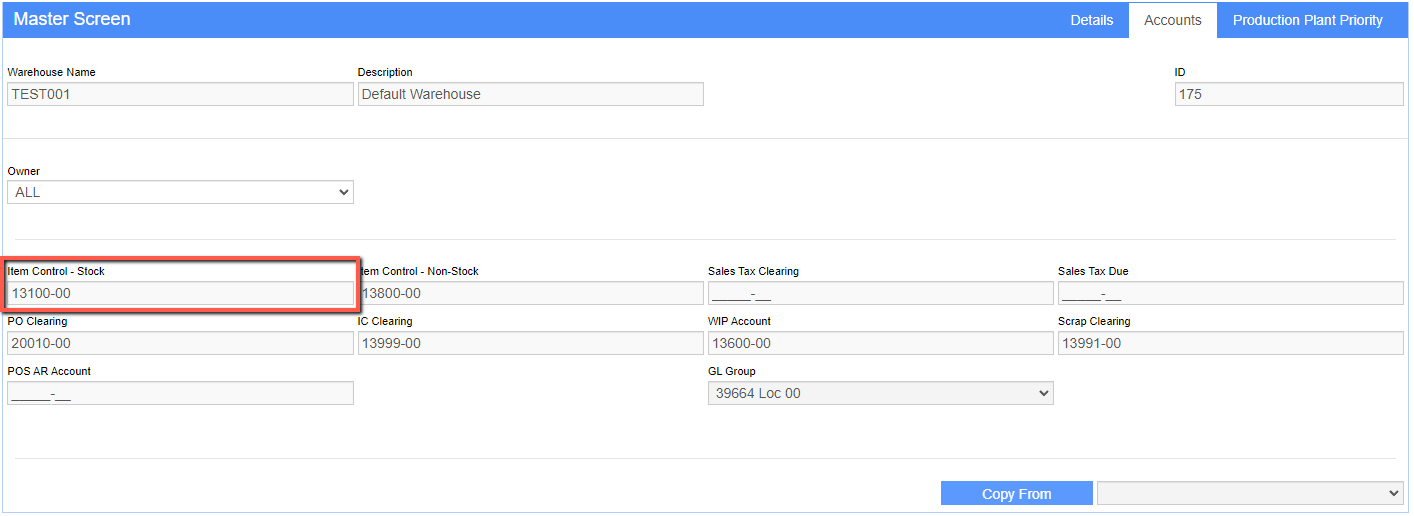Click the Scrap Clearing field

(x=1231, y=343)
